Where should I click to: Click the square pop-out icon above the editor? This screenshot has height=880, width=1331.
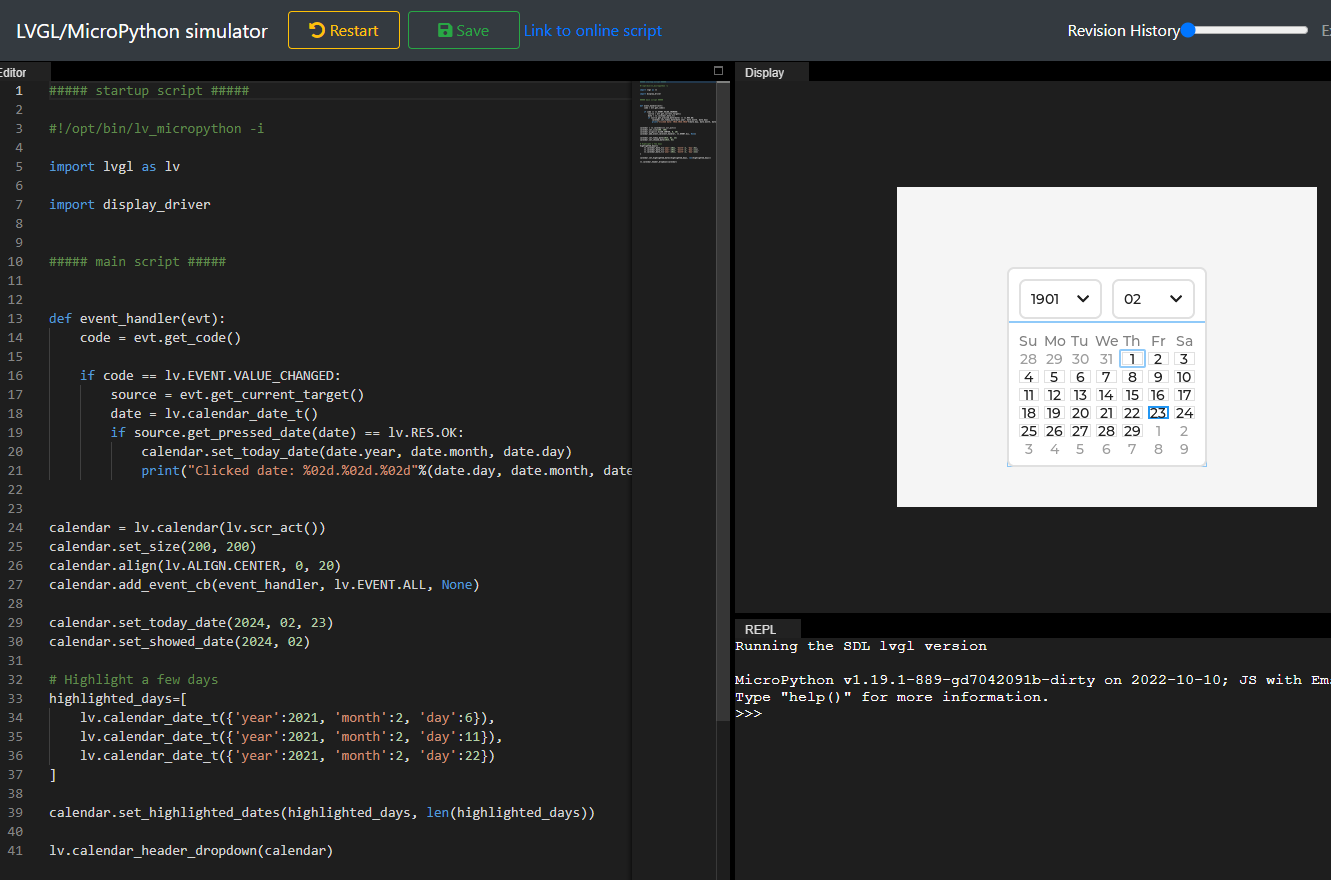pos(718,71)
